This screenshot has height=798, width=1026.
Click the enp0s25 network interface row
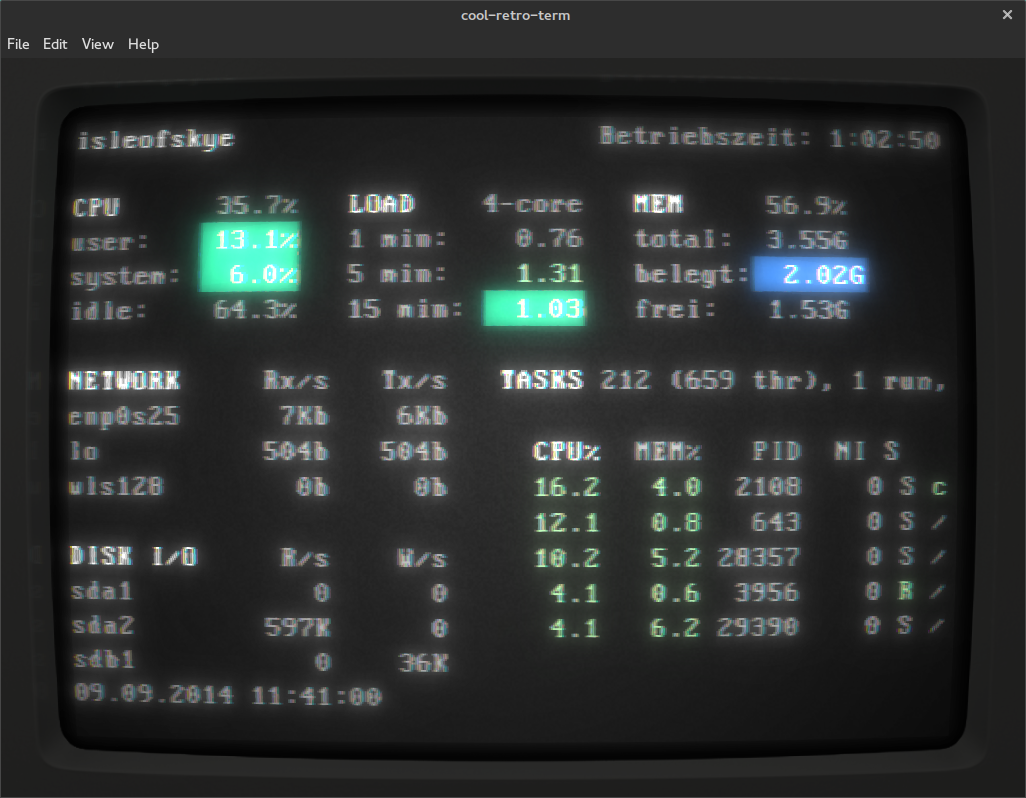tap(124, 416)
